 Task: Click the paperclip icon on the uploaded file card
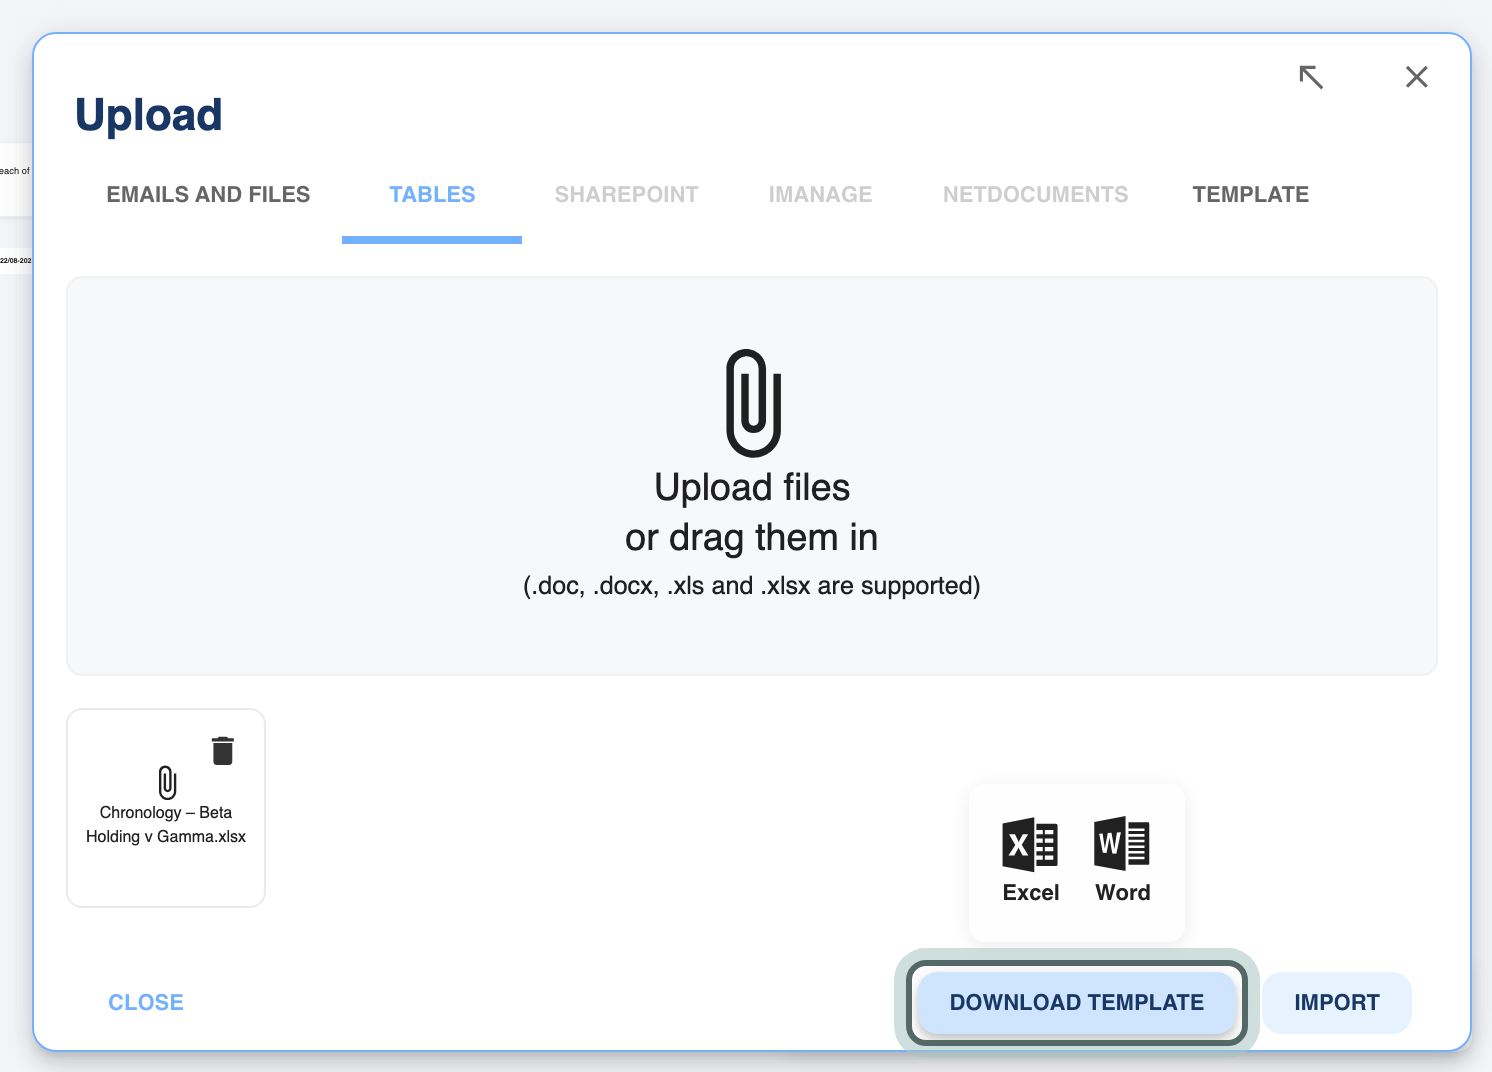167,782
